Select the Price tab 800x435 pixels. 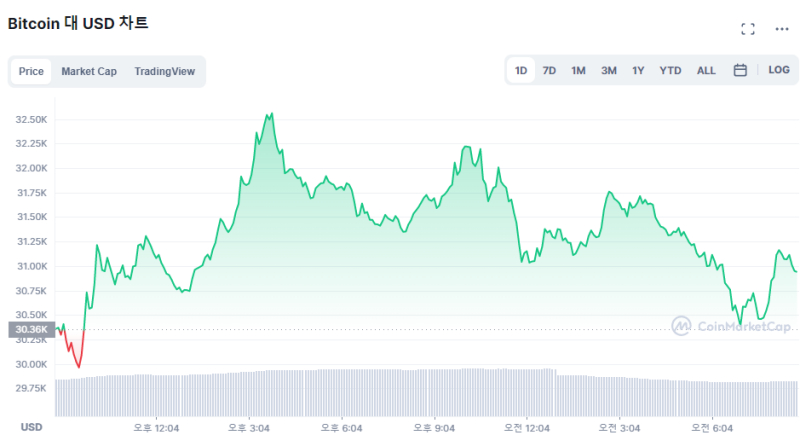tap(31, 71)
